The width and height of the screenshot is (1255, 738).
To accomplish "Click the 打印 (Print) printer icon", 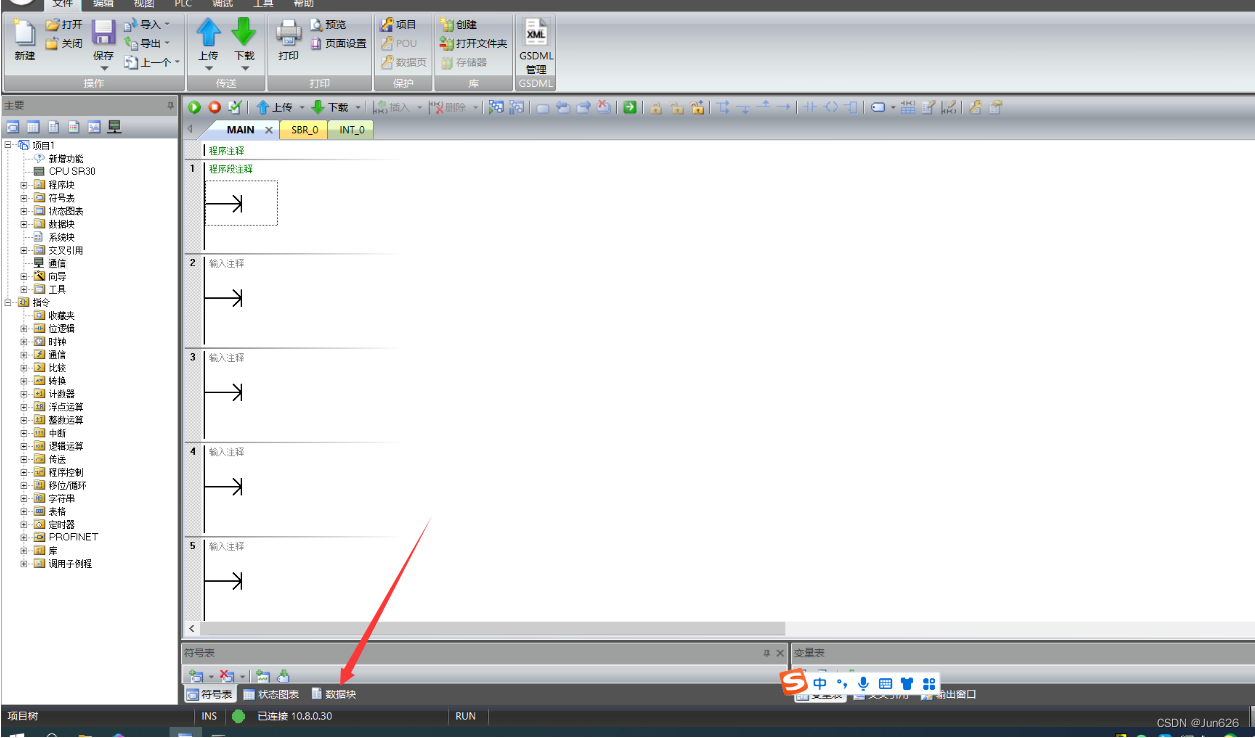I will pyautogui.click(x=289, y=33).
